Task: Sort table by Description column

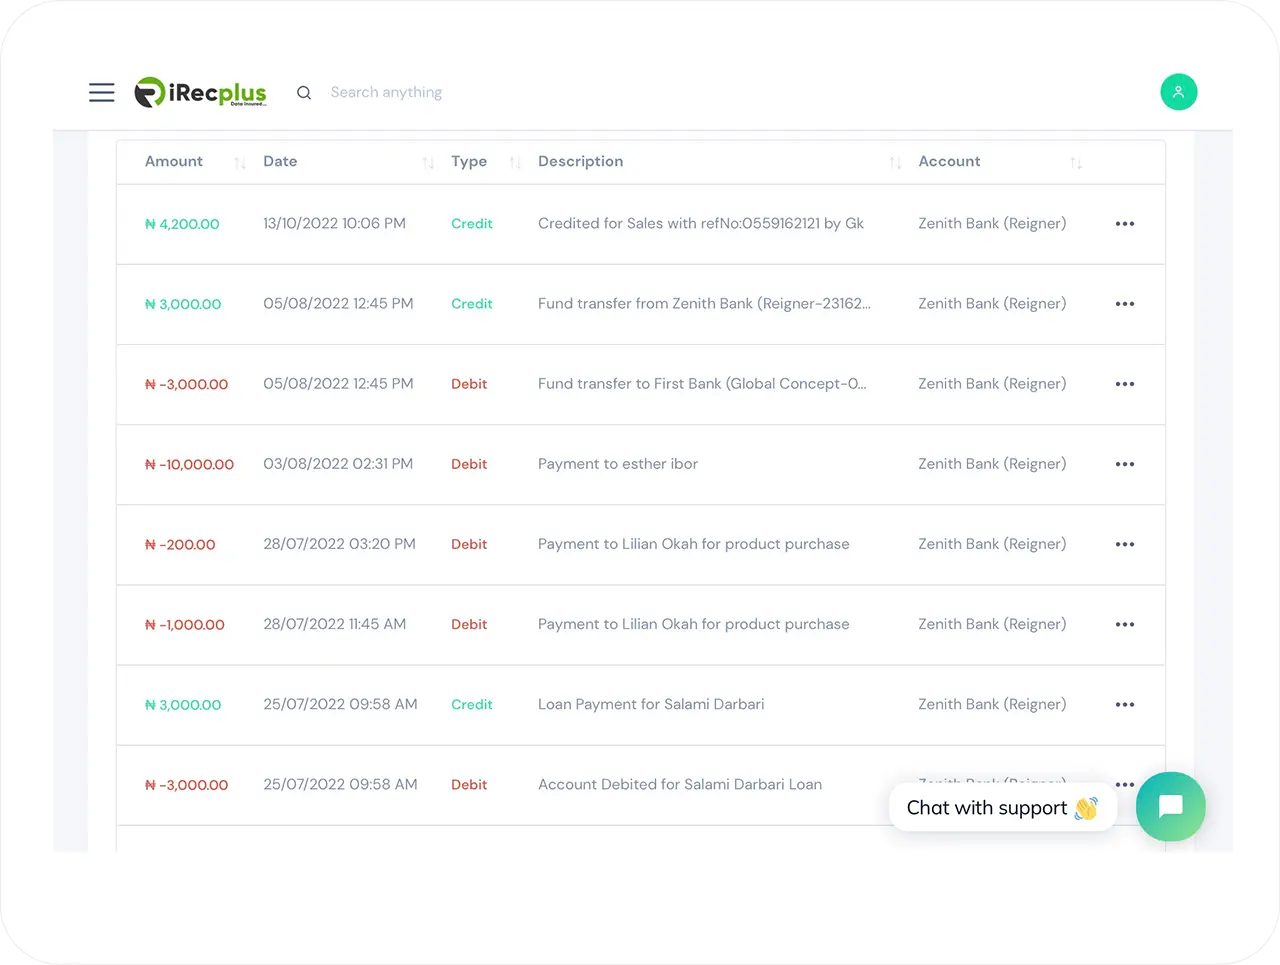Action: 895,163
